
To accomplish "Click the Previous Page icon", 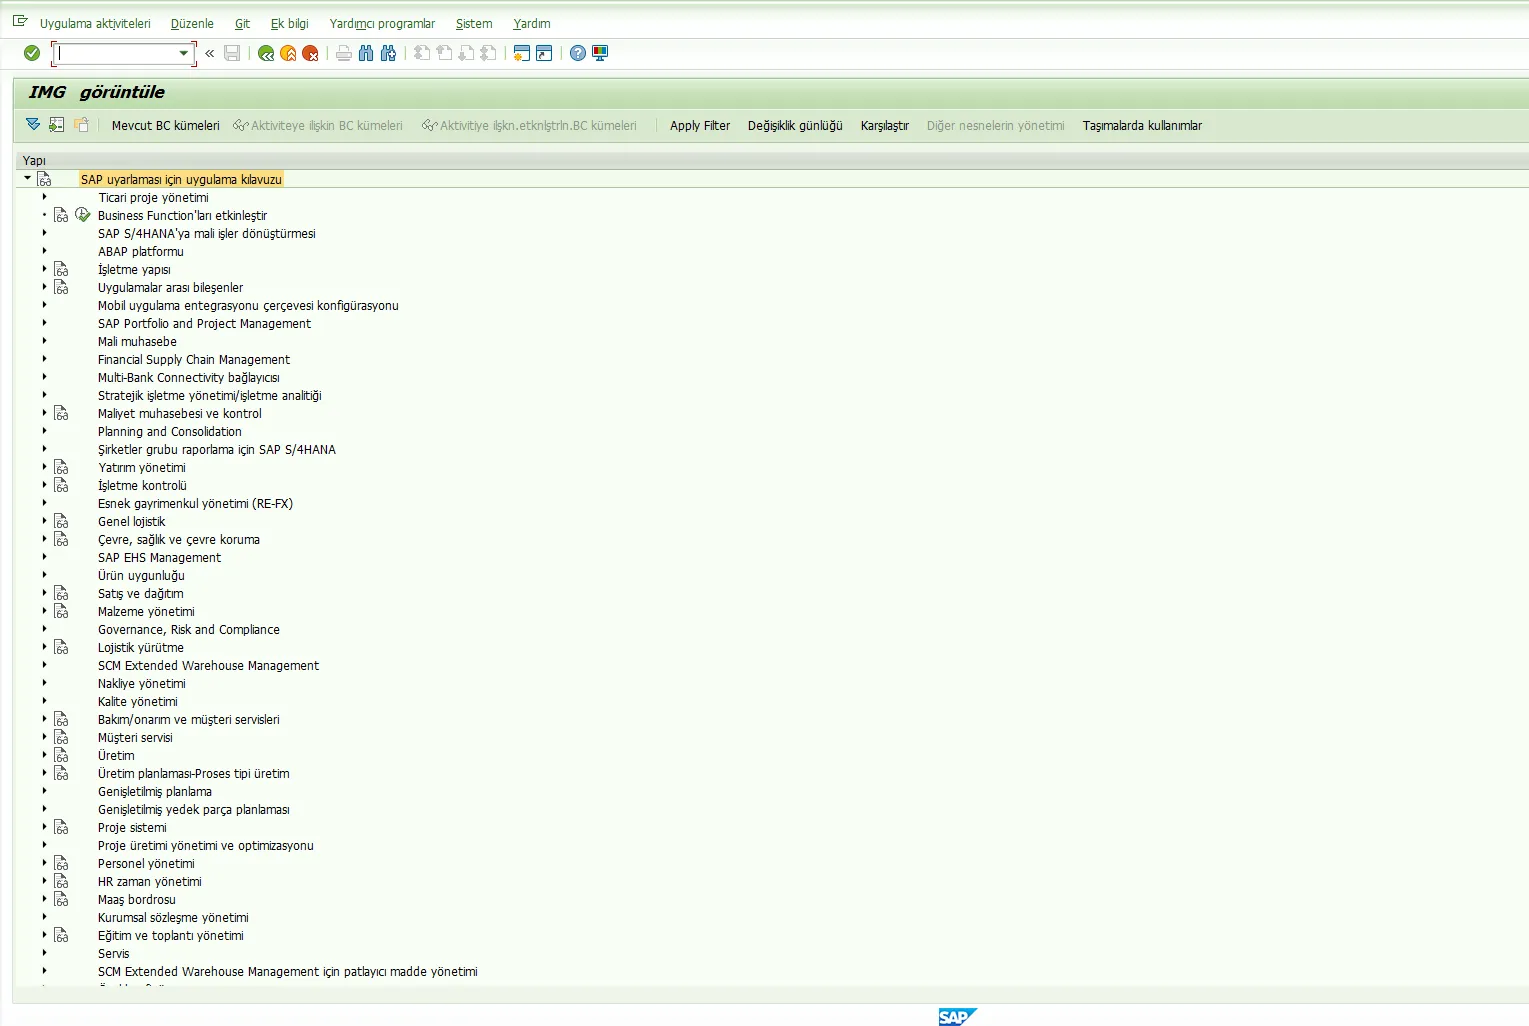I will [x=444, y=53].
